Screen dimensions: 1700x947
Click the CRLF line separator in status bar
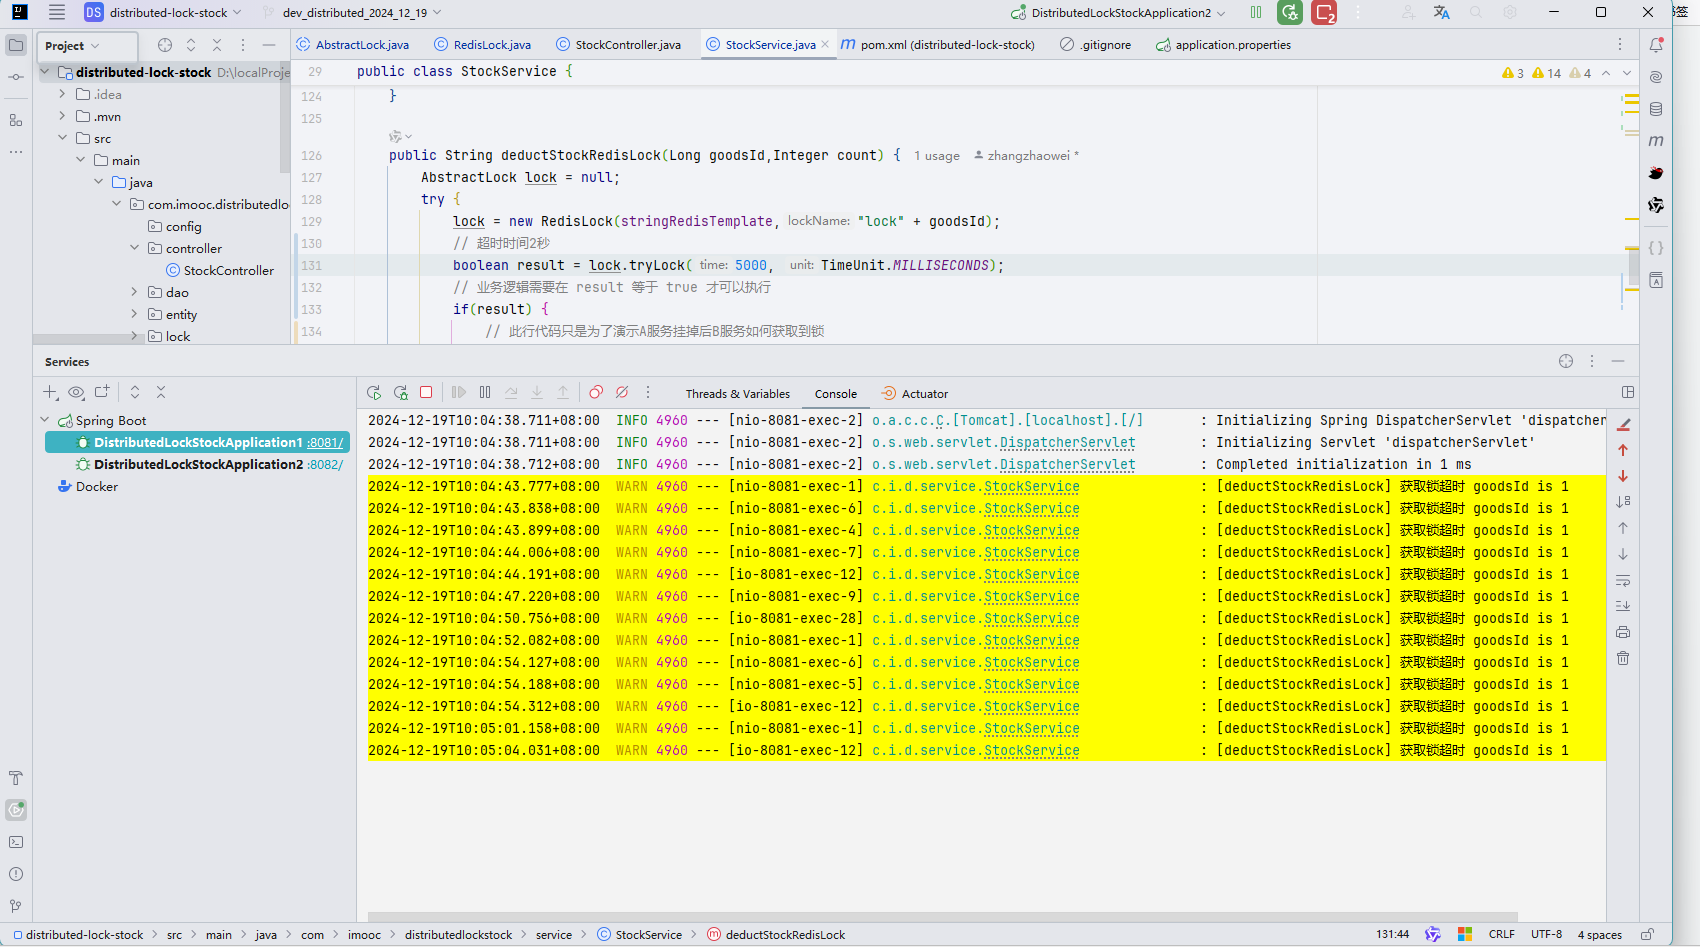coord(1501,934)
